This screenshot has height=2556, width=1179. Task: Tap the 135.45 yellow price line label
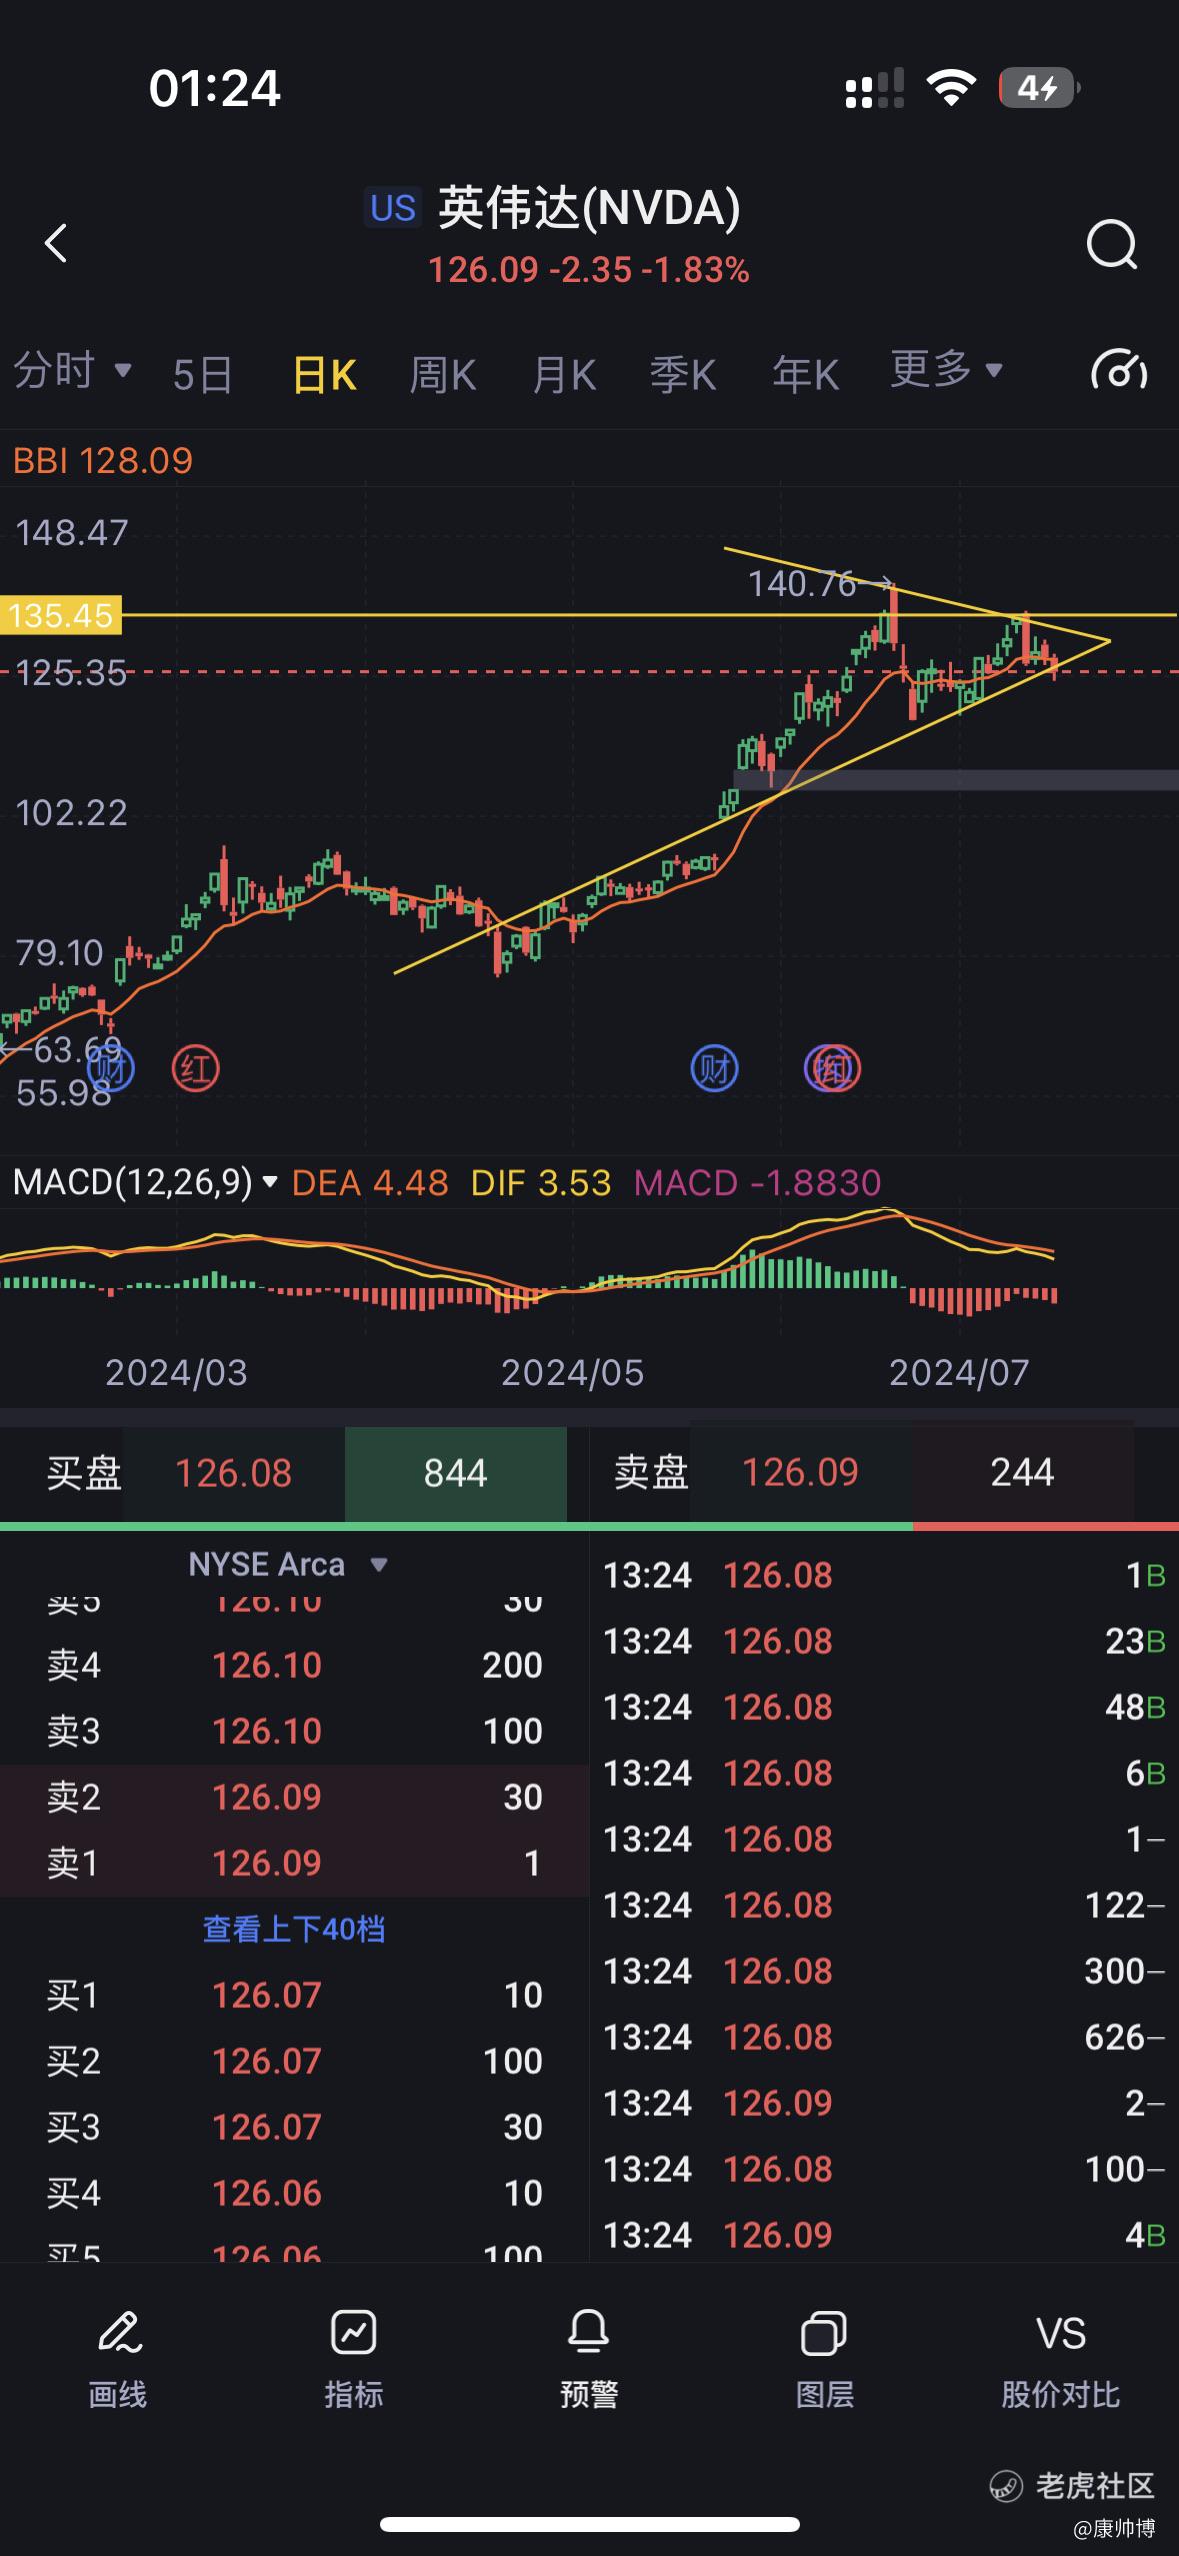tap(61, 615)
